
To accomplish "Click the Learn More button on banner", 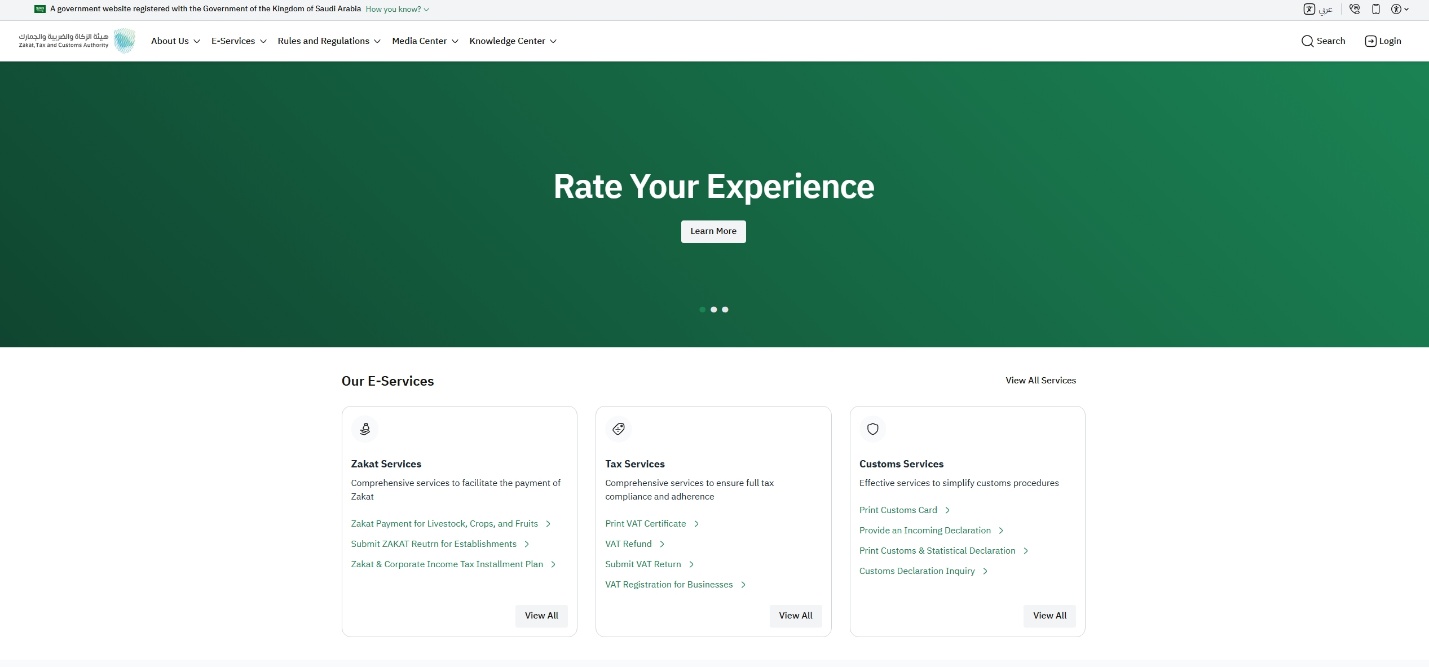I will pyautogui.click(x=713, y=231).
